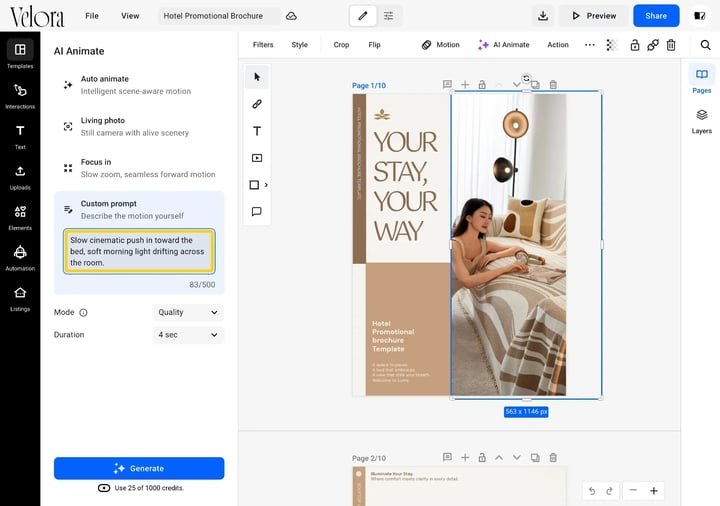Open the Duration 4 sec dropdown
This screenshot has height=506, width=720.
(x=188, y=335)
